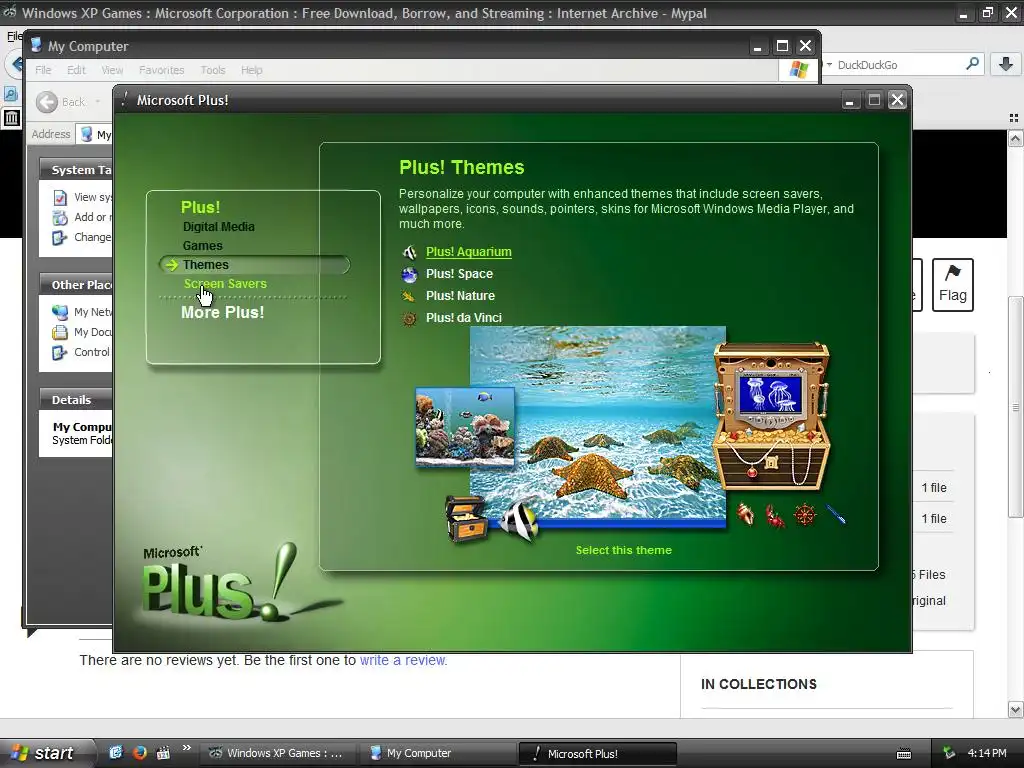Click the Nature leaf icon
This screenshot has height=768, width=1024.
point(409,296)
